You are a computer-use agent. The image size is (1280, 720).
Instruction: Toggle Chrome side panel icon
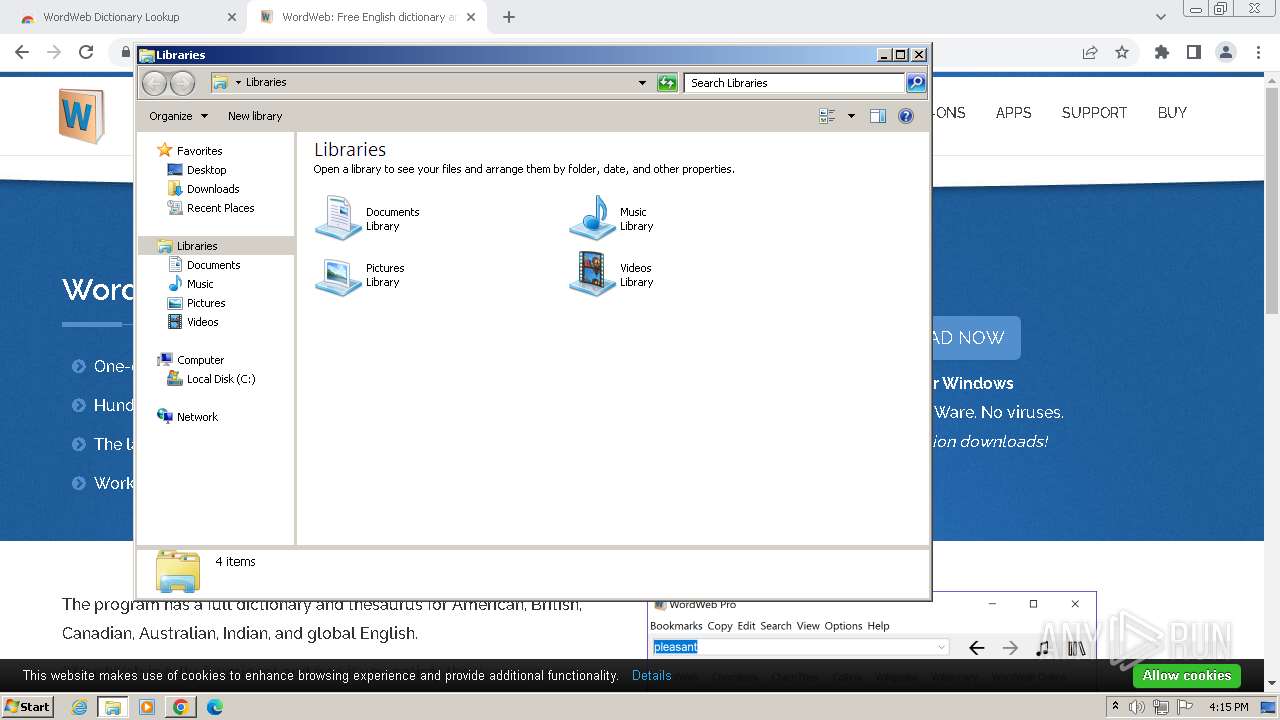pos(1193,52)
